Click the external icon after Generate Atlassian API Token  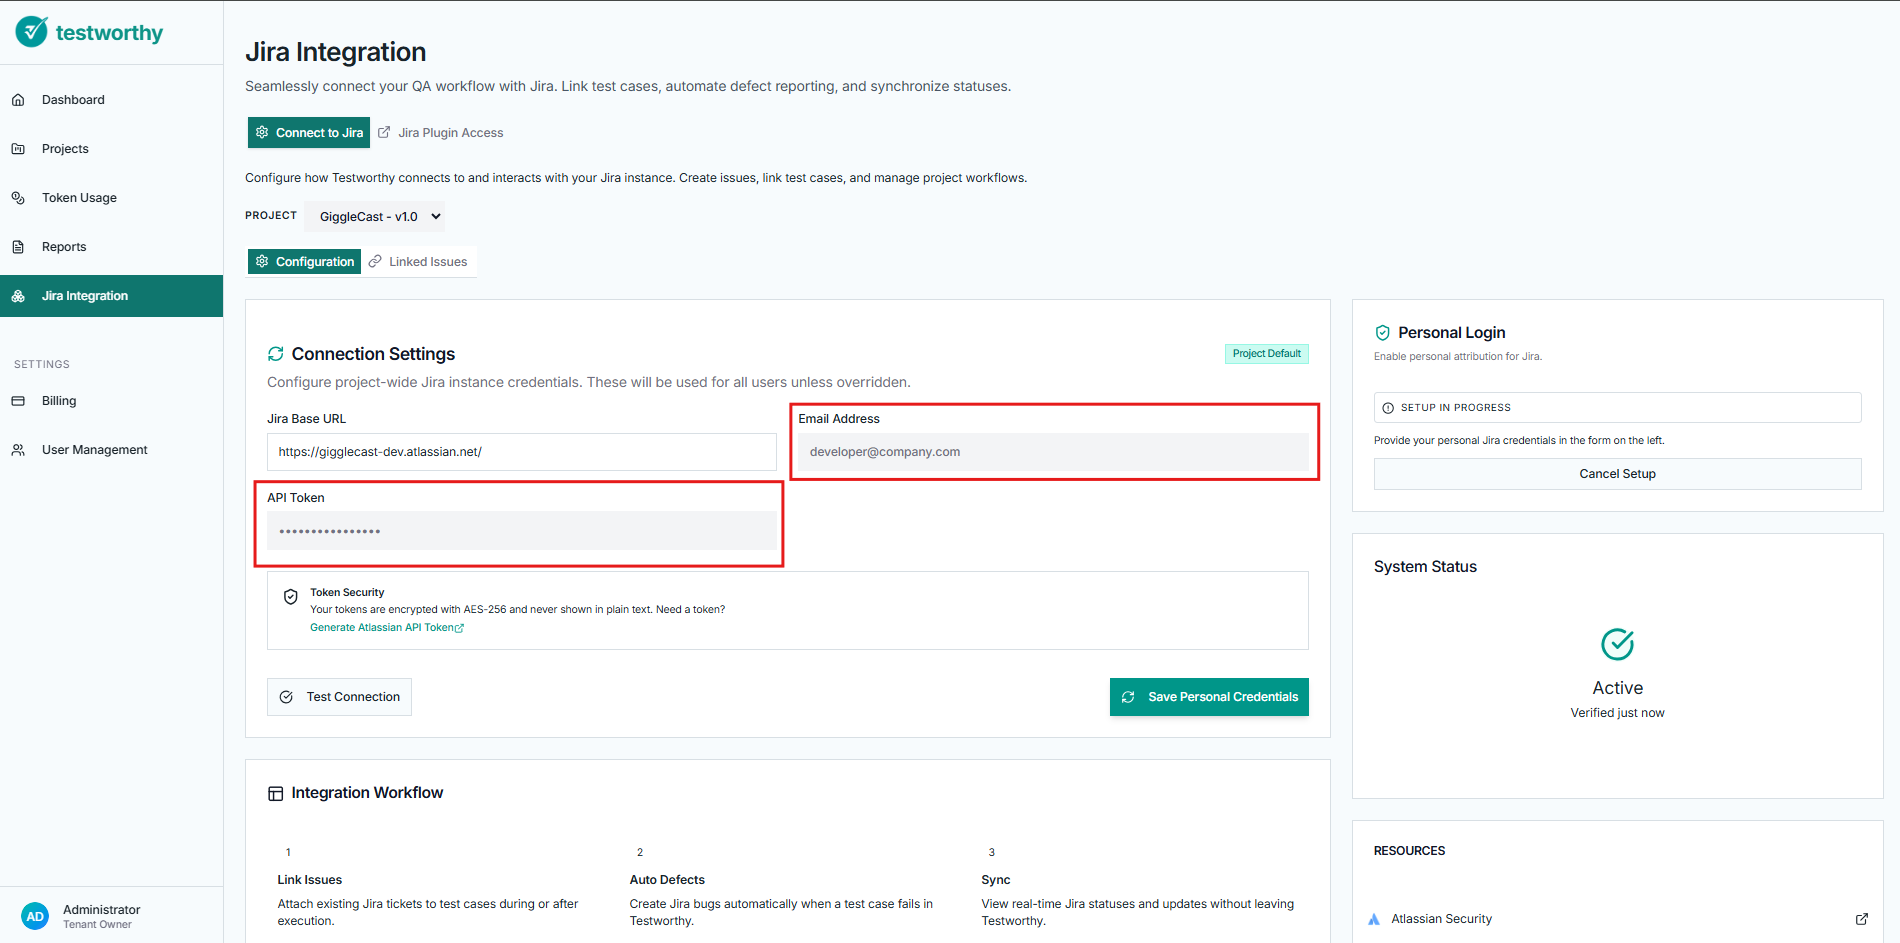click(x=460, y=628)
